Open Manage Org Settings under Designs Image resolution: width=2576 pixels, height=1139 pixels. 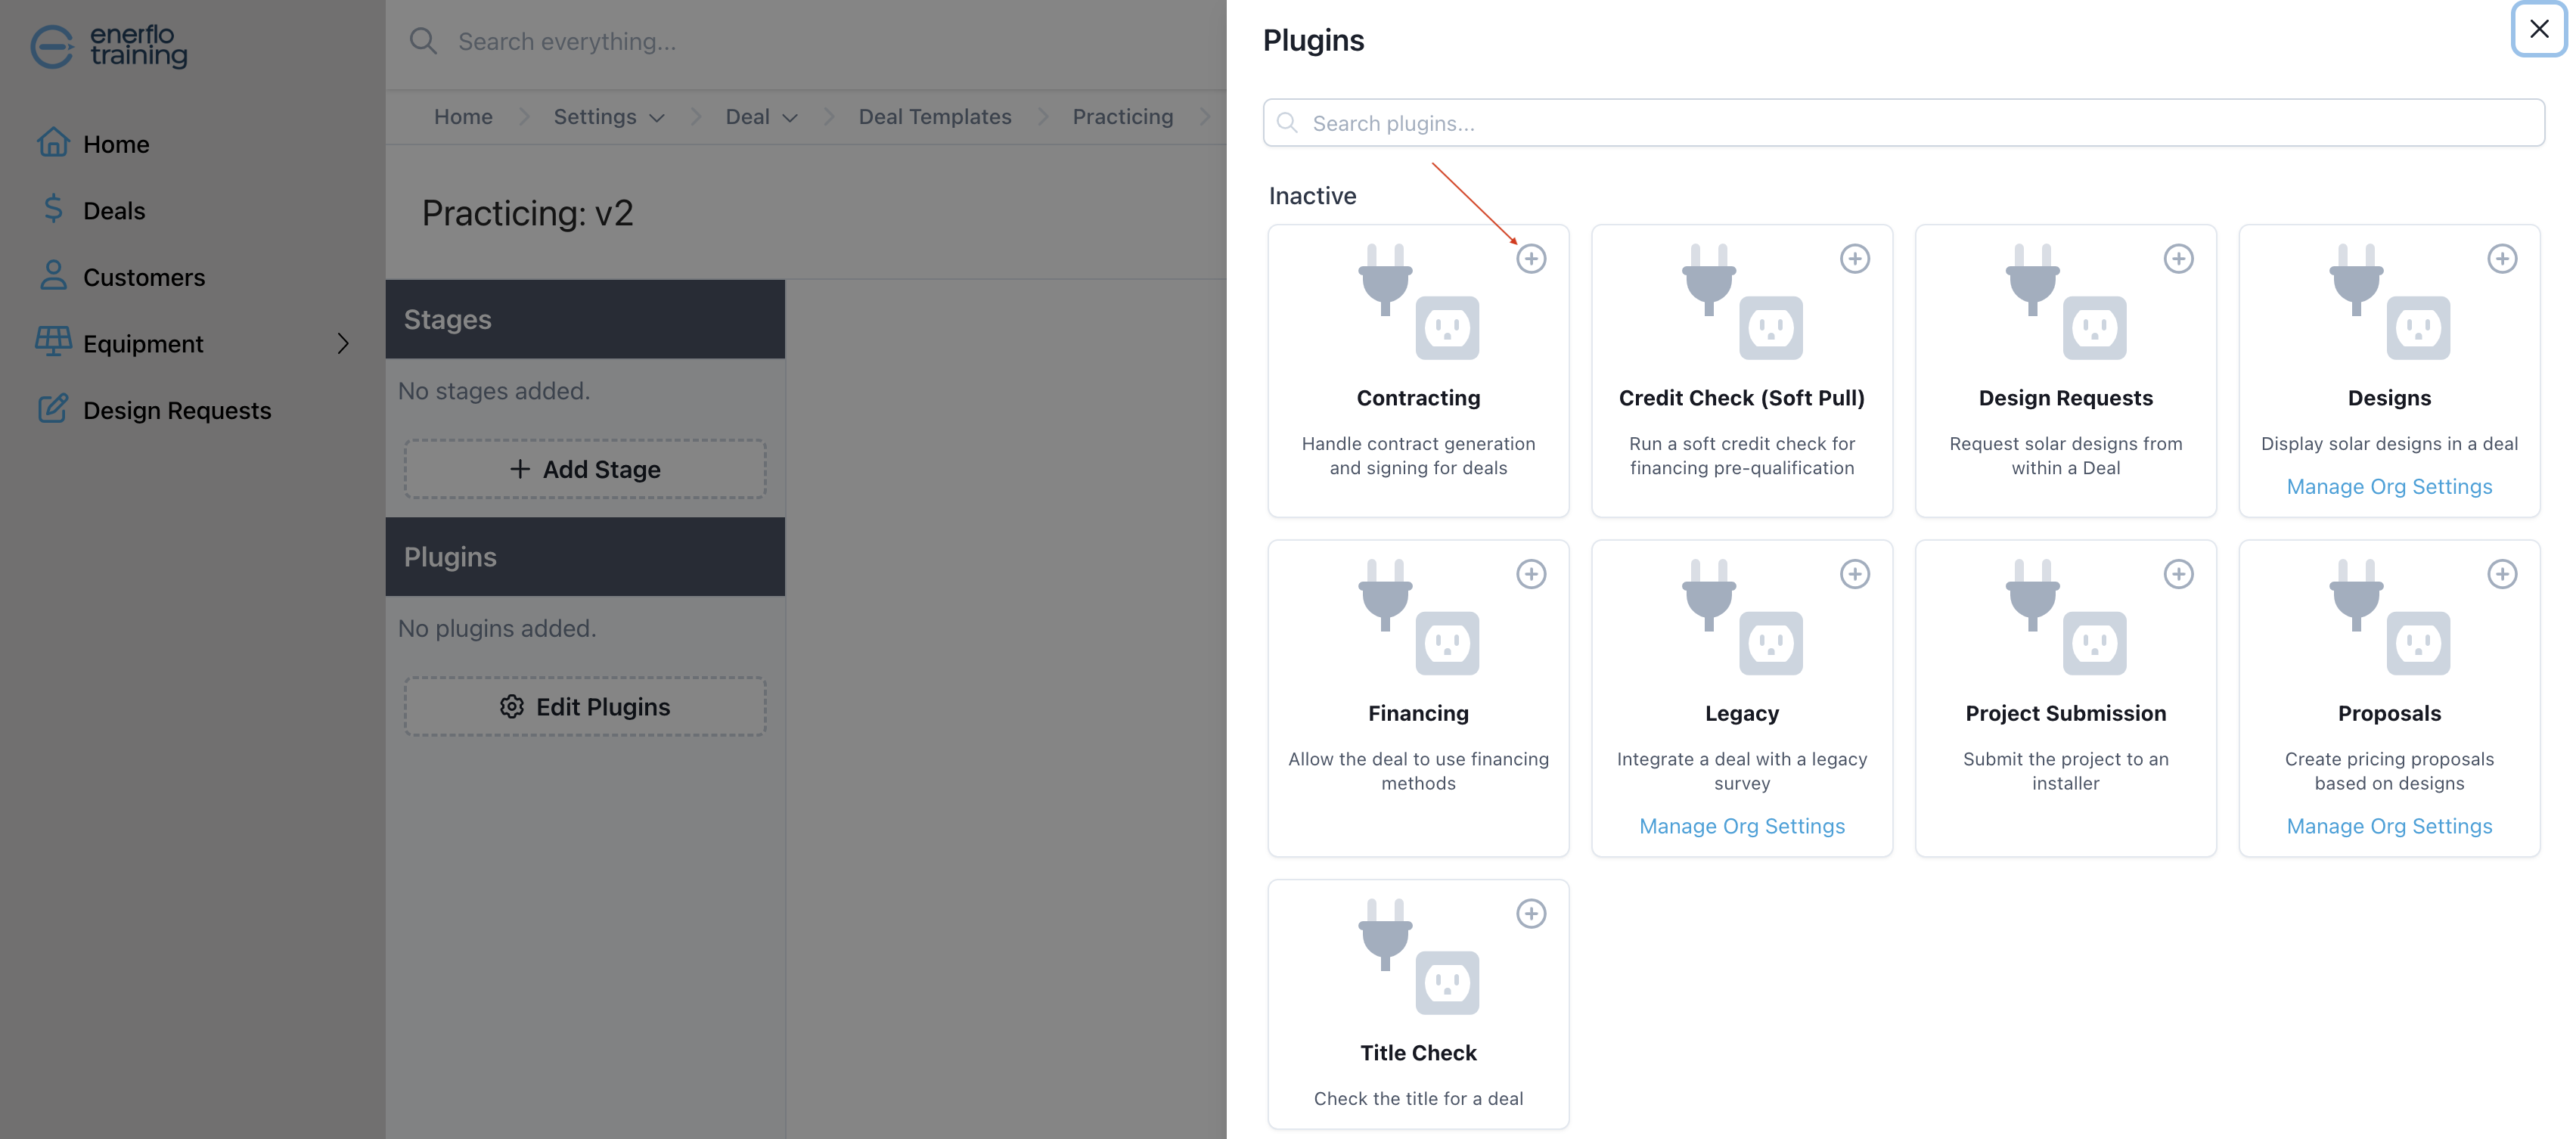pyautogui.click(x=2389, y=487)
